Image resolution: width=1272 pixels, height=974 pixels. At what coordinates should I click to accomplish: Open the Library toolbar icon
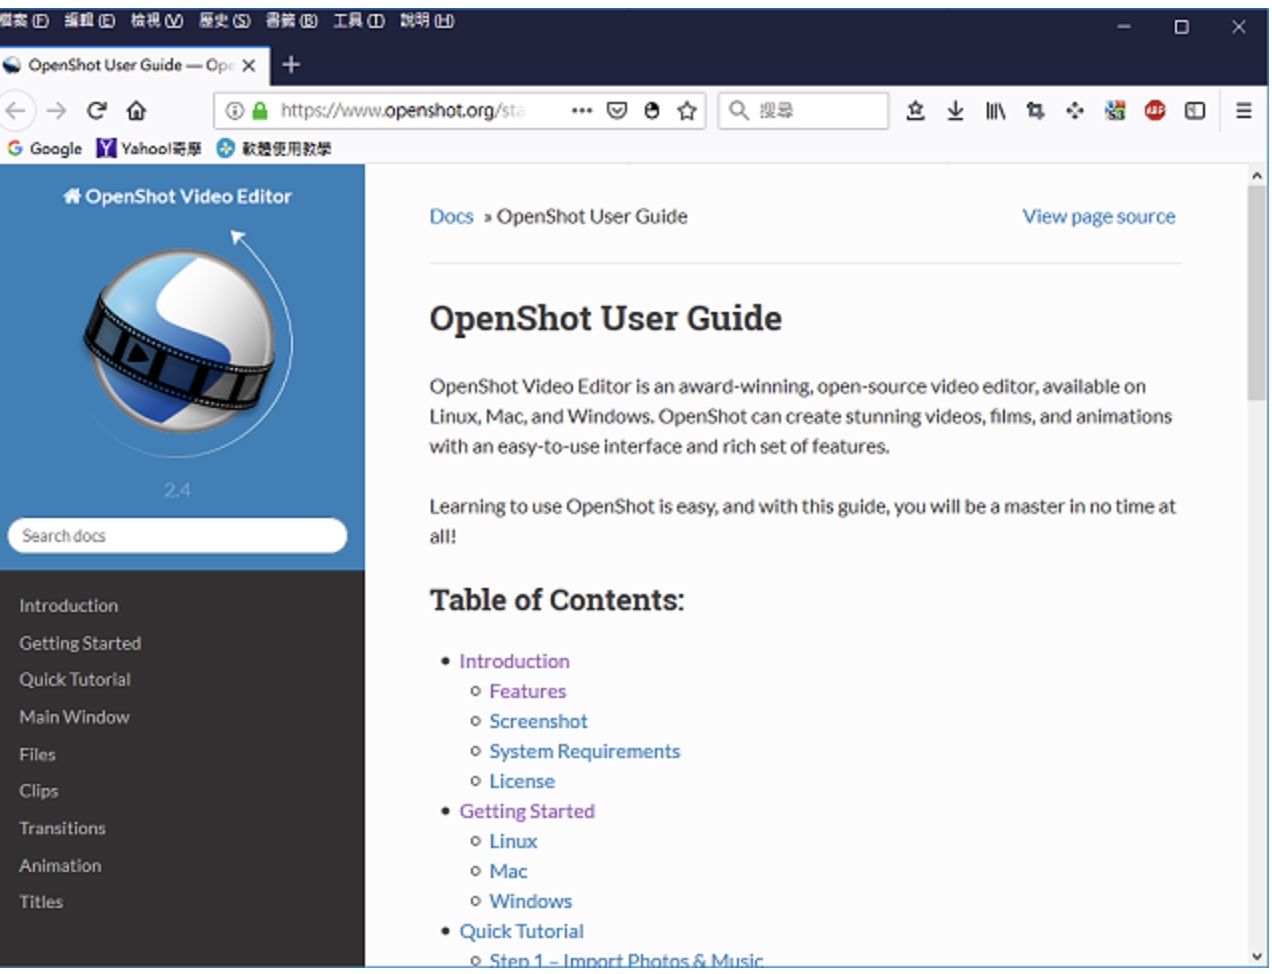point(995,110)
